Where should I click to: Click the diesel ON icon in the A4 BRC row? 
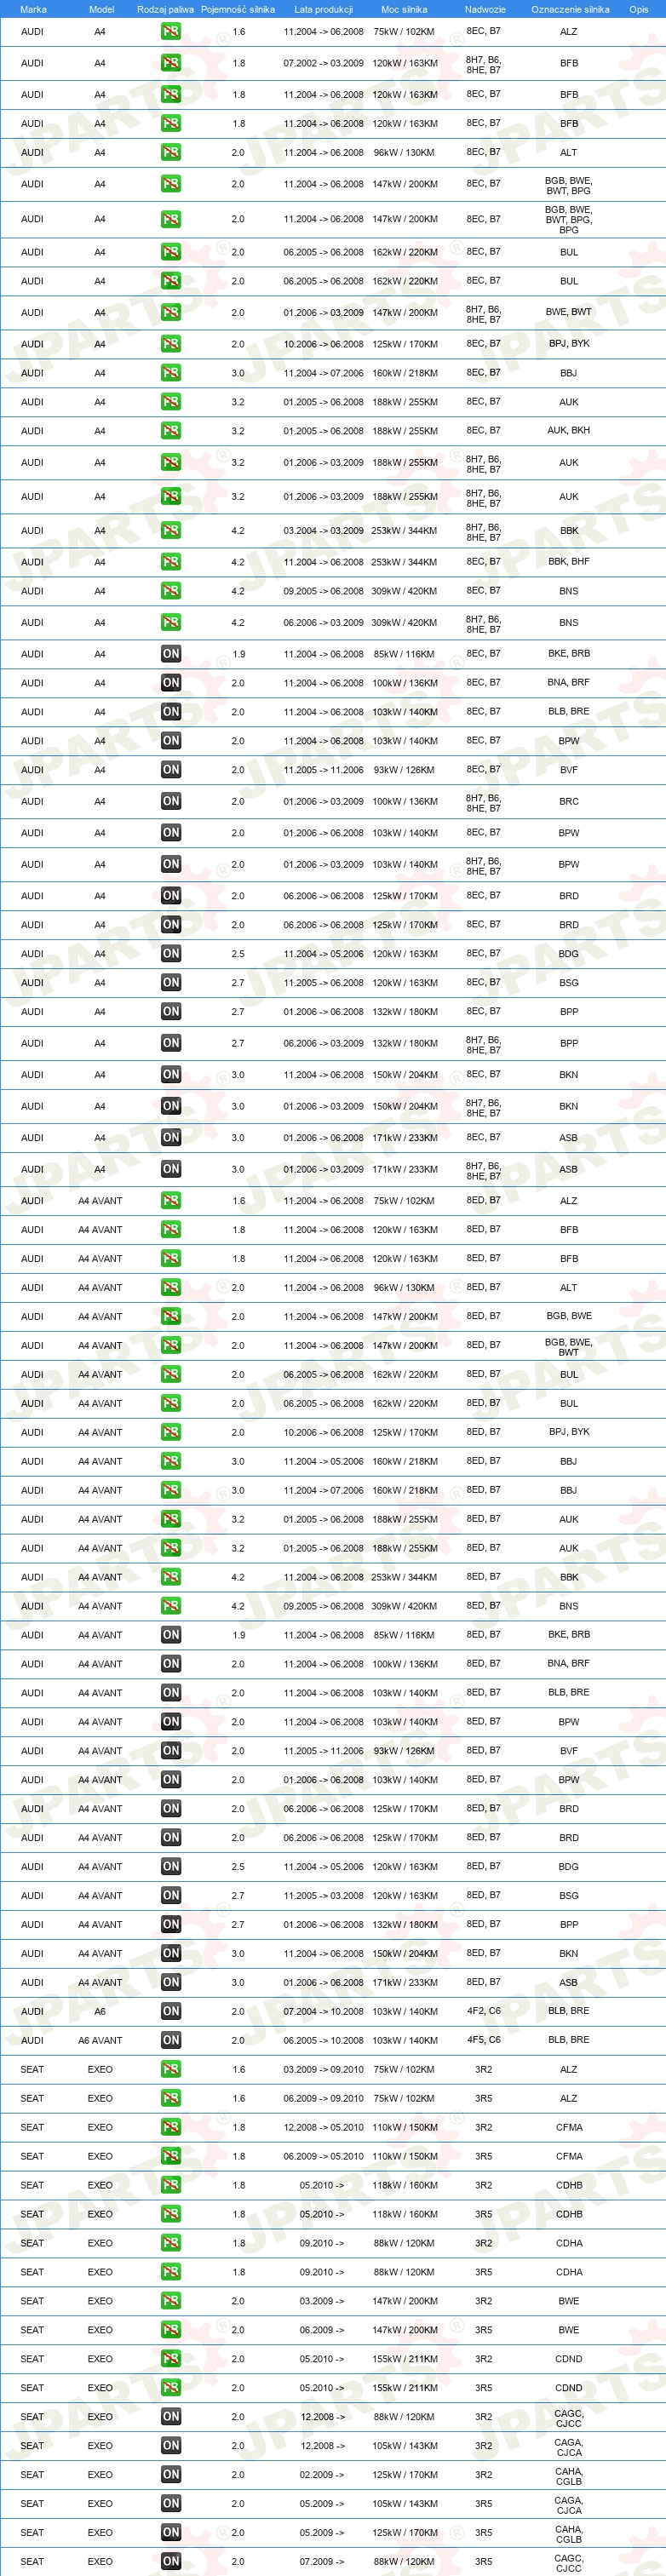[171, 801]
